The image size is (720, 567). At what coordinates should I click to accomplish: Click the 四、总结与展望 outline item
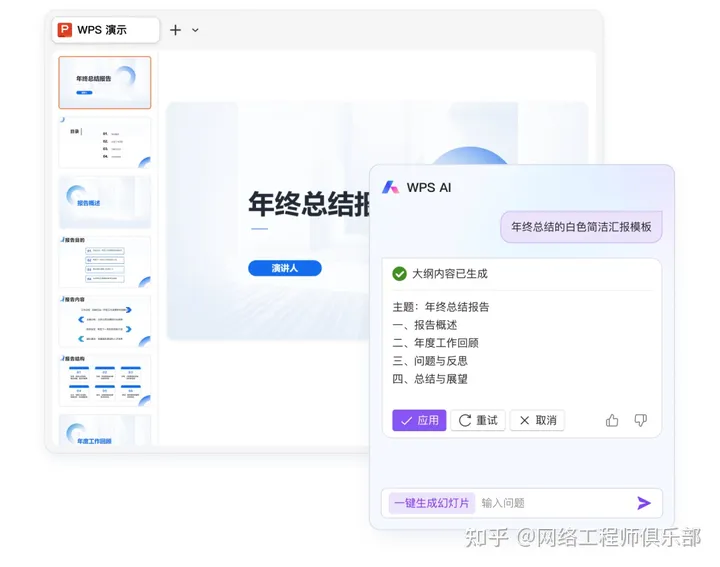click(430, 379)
